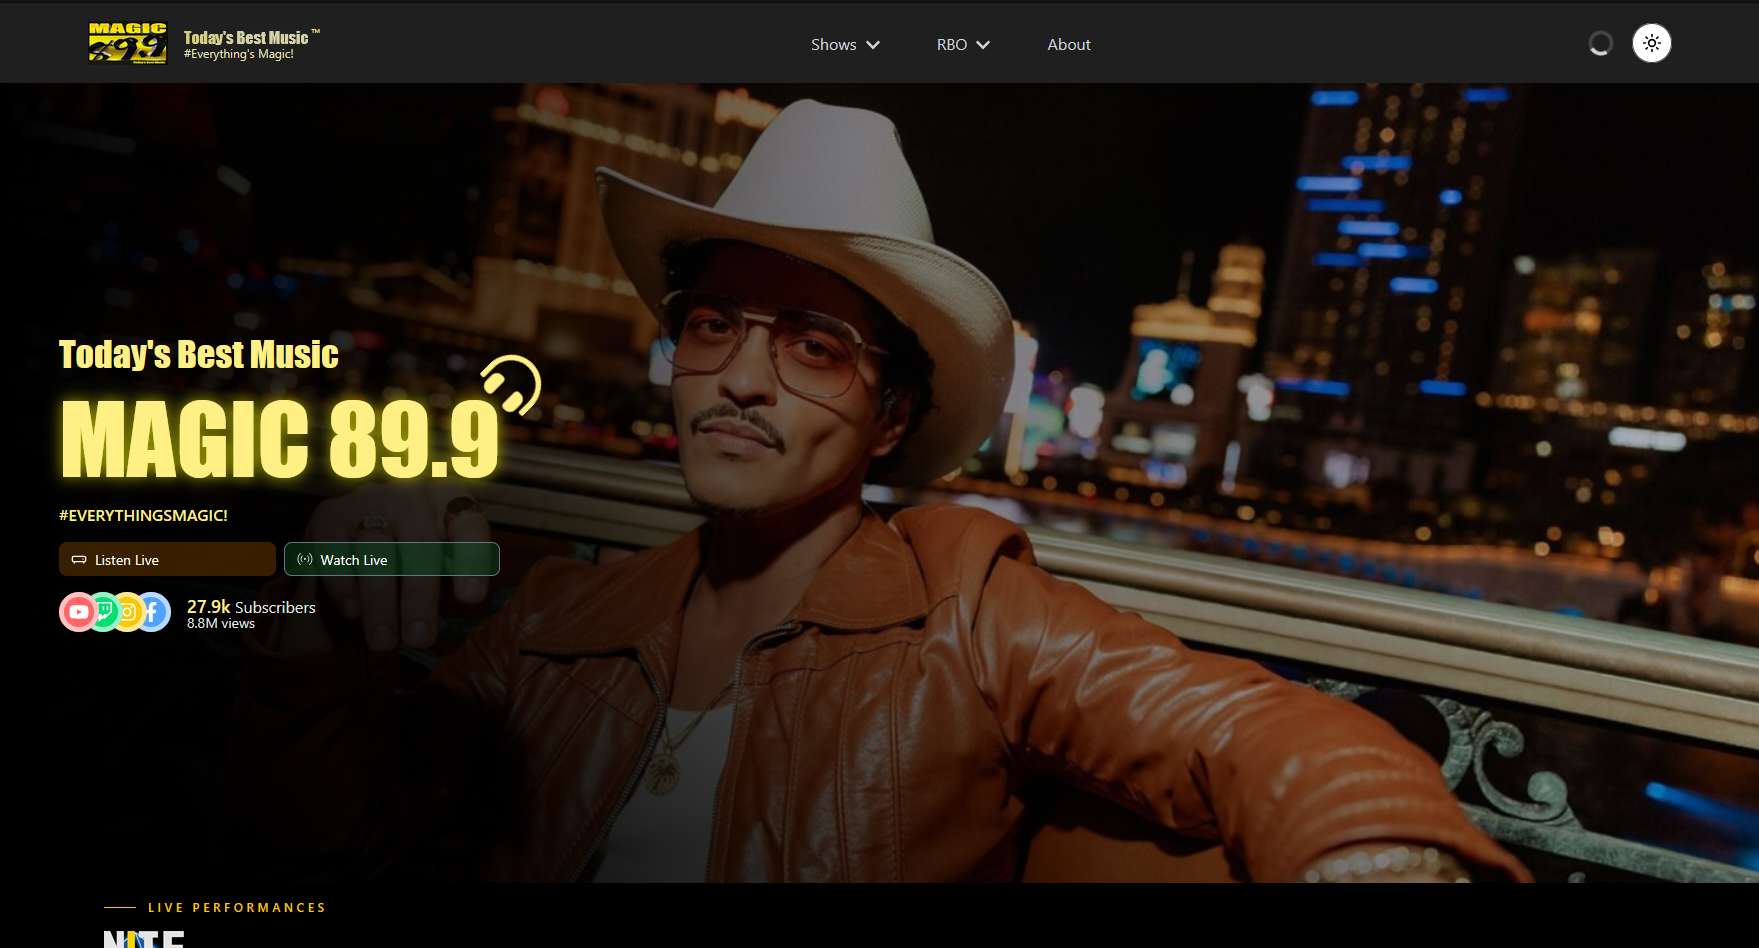Click the header tagline "Today's Best Music"
The height and width of the screenshot is (948, 1759).
click(x=246, y=37)
